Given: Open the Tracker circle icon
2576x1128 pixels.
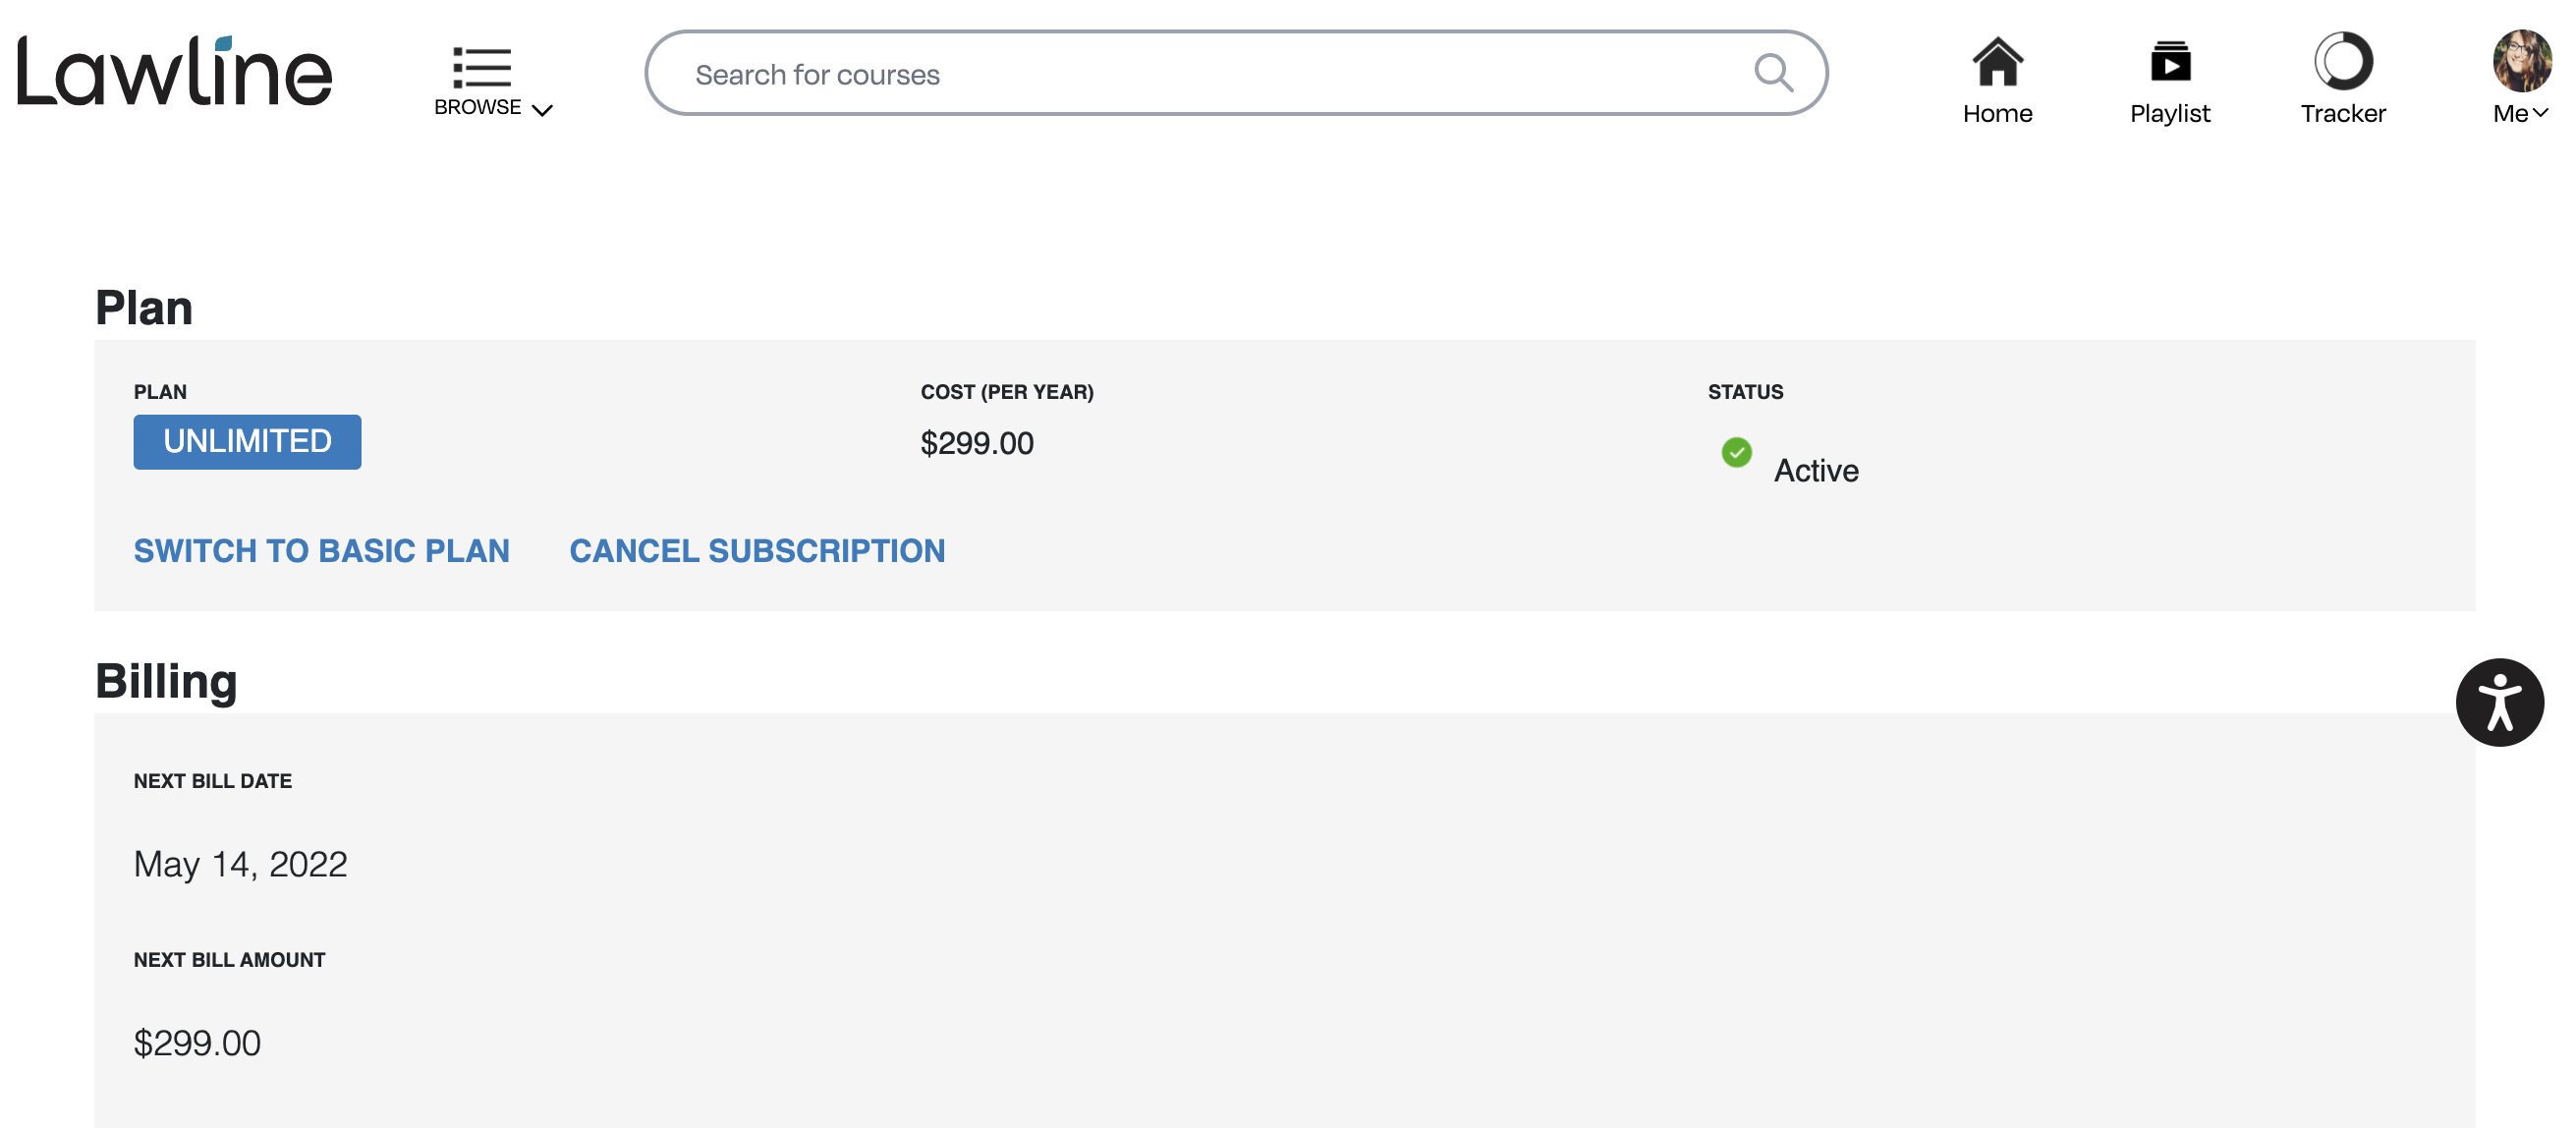Looking at the screenshot, I should pyautogui.click(x=2343, y=61).
